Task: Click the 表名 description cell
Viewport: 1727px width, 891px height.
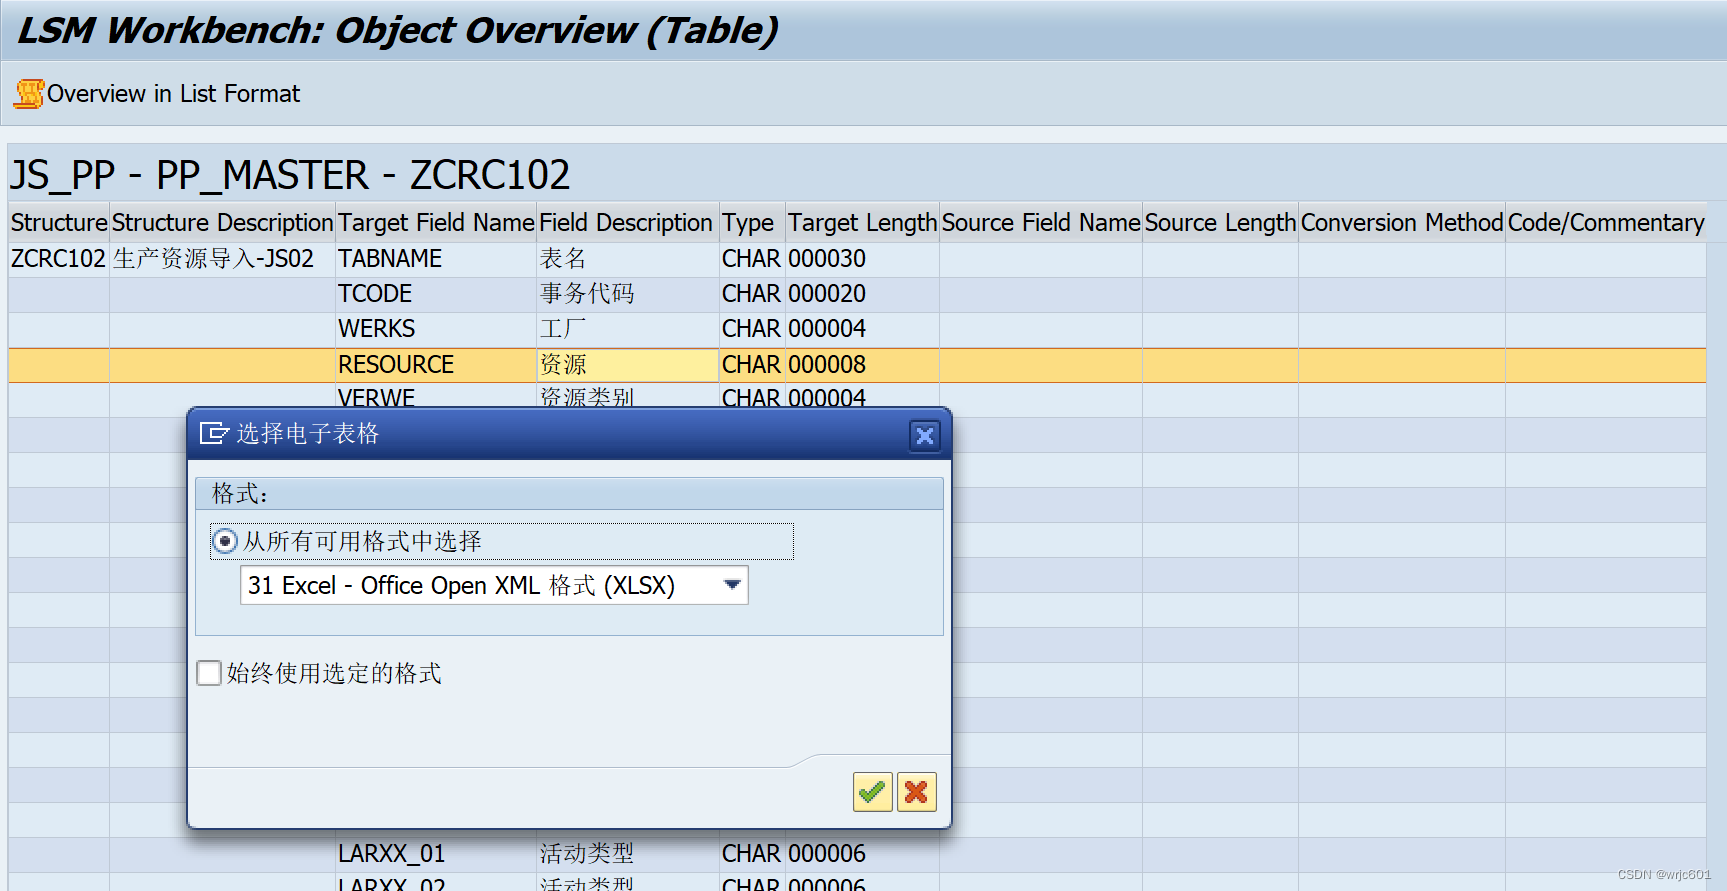Action: pos(628,259)
